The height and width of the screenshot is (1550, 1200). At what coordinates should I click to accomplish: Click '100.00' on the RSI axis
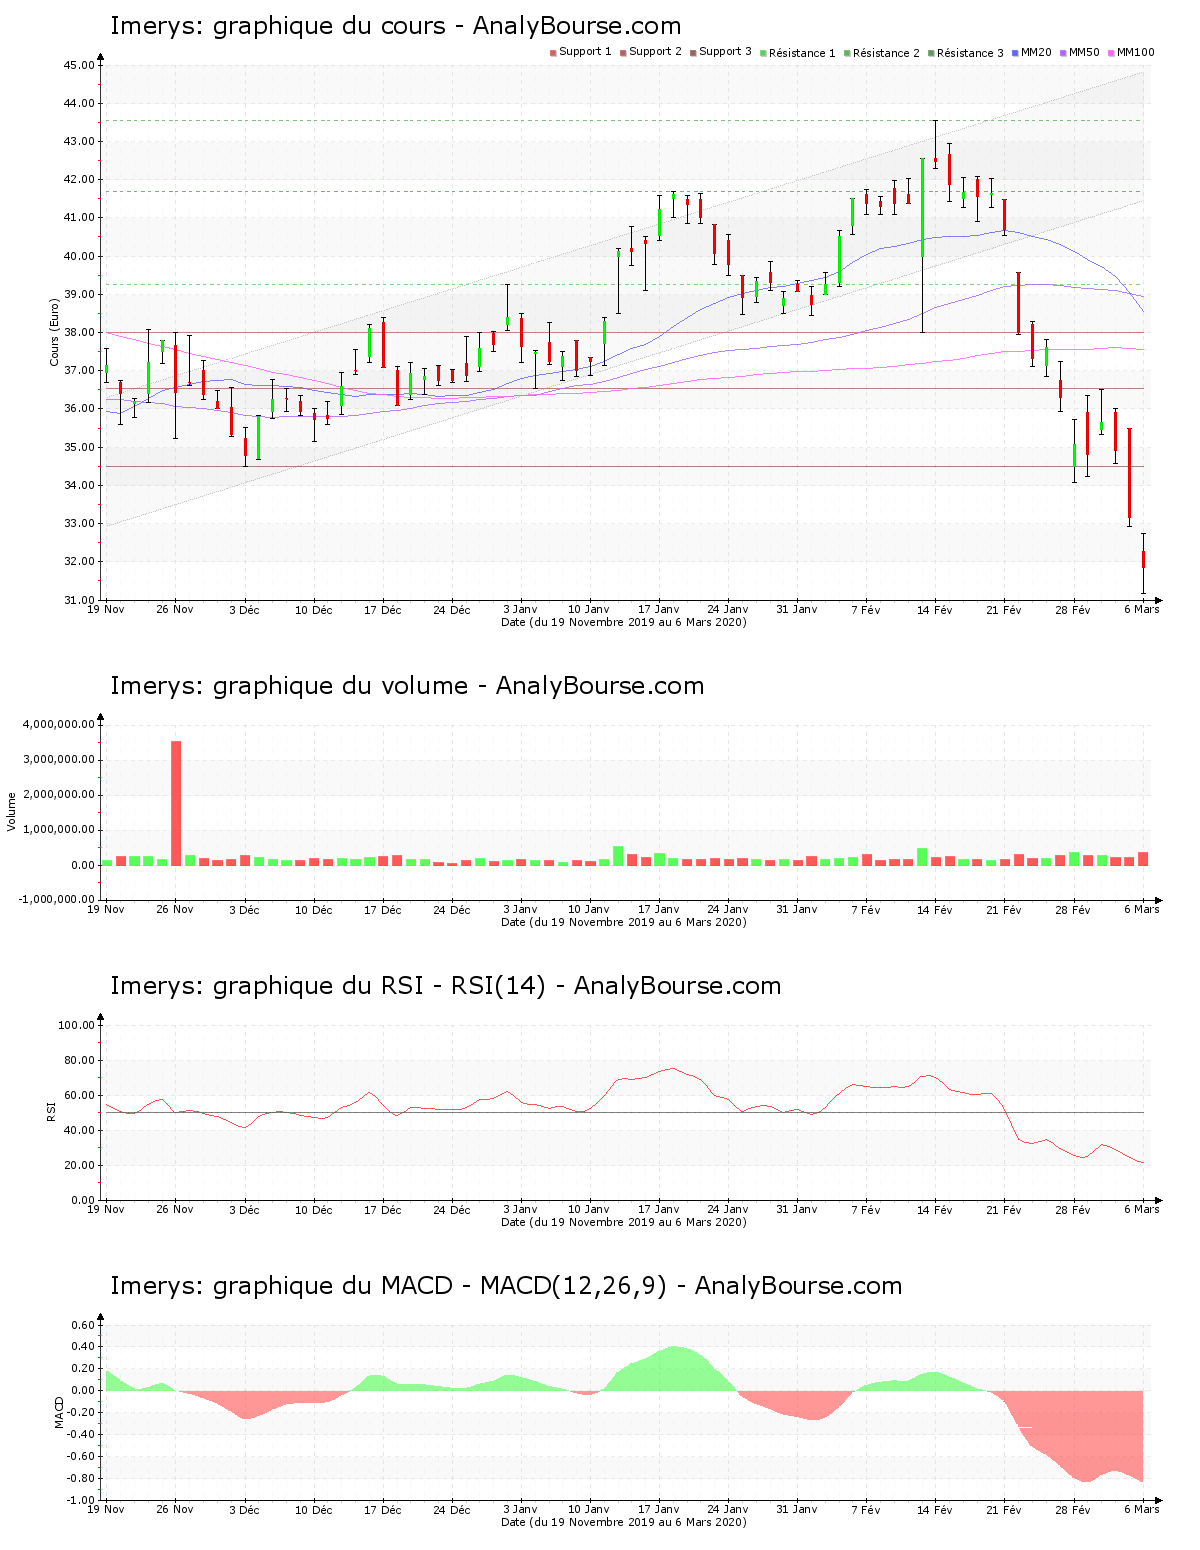coord(76,1026)
